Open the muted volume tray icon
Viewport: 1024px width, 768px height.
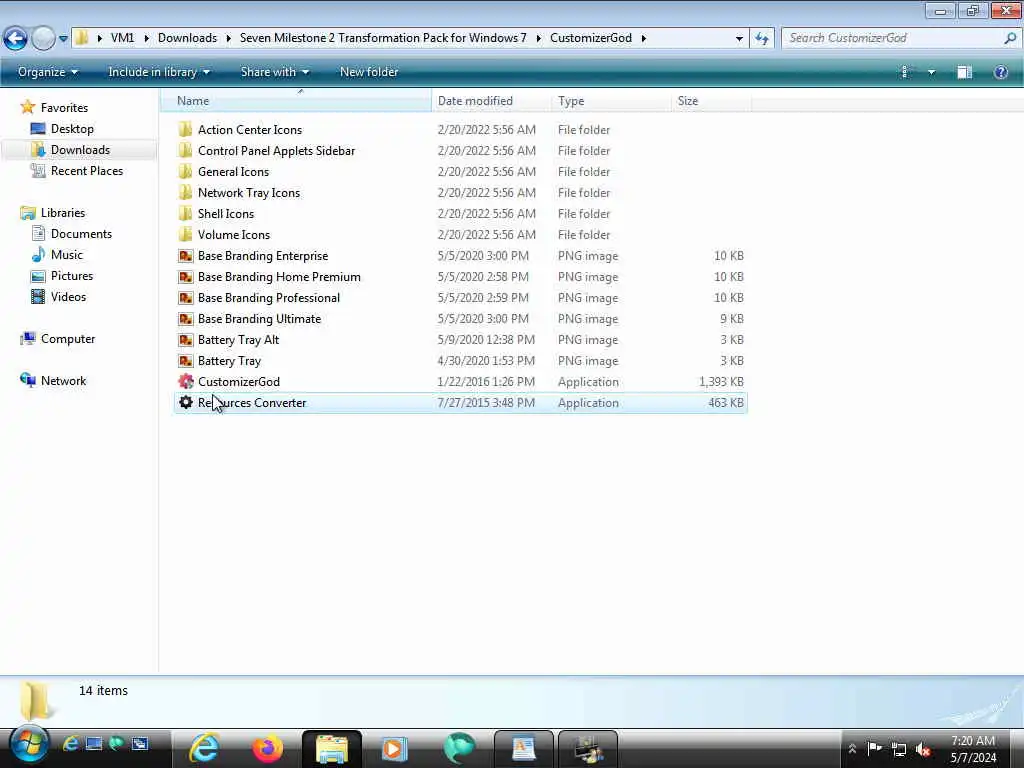coord(923,749)
